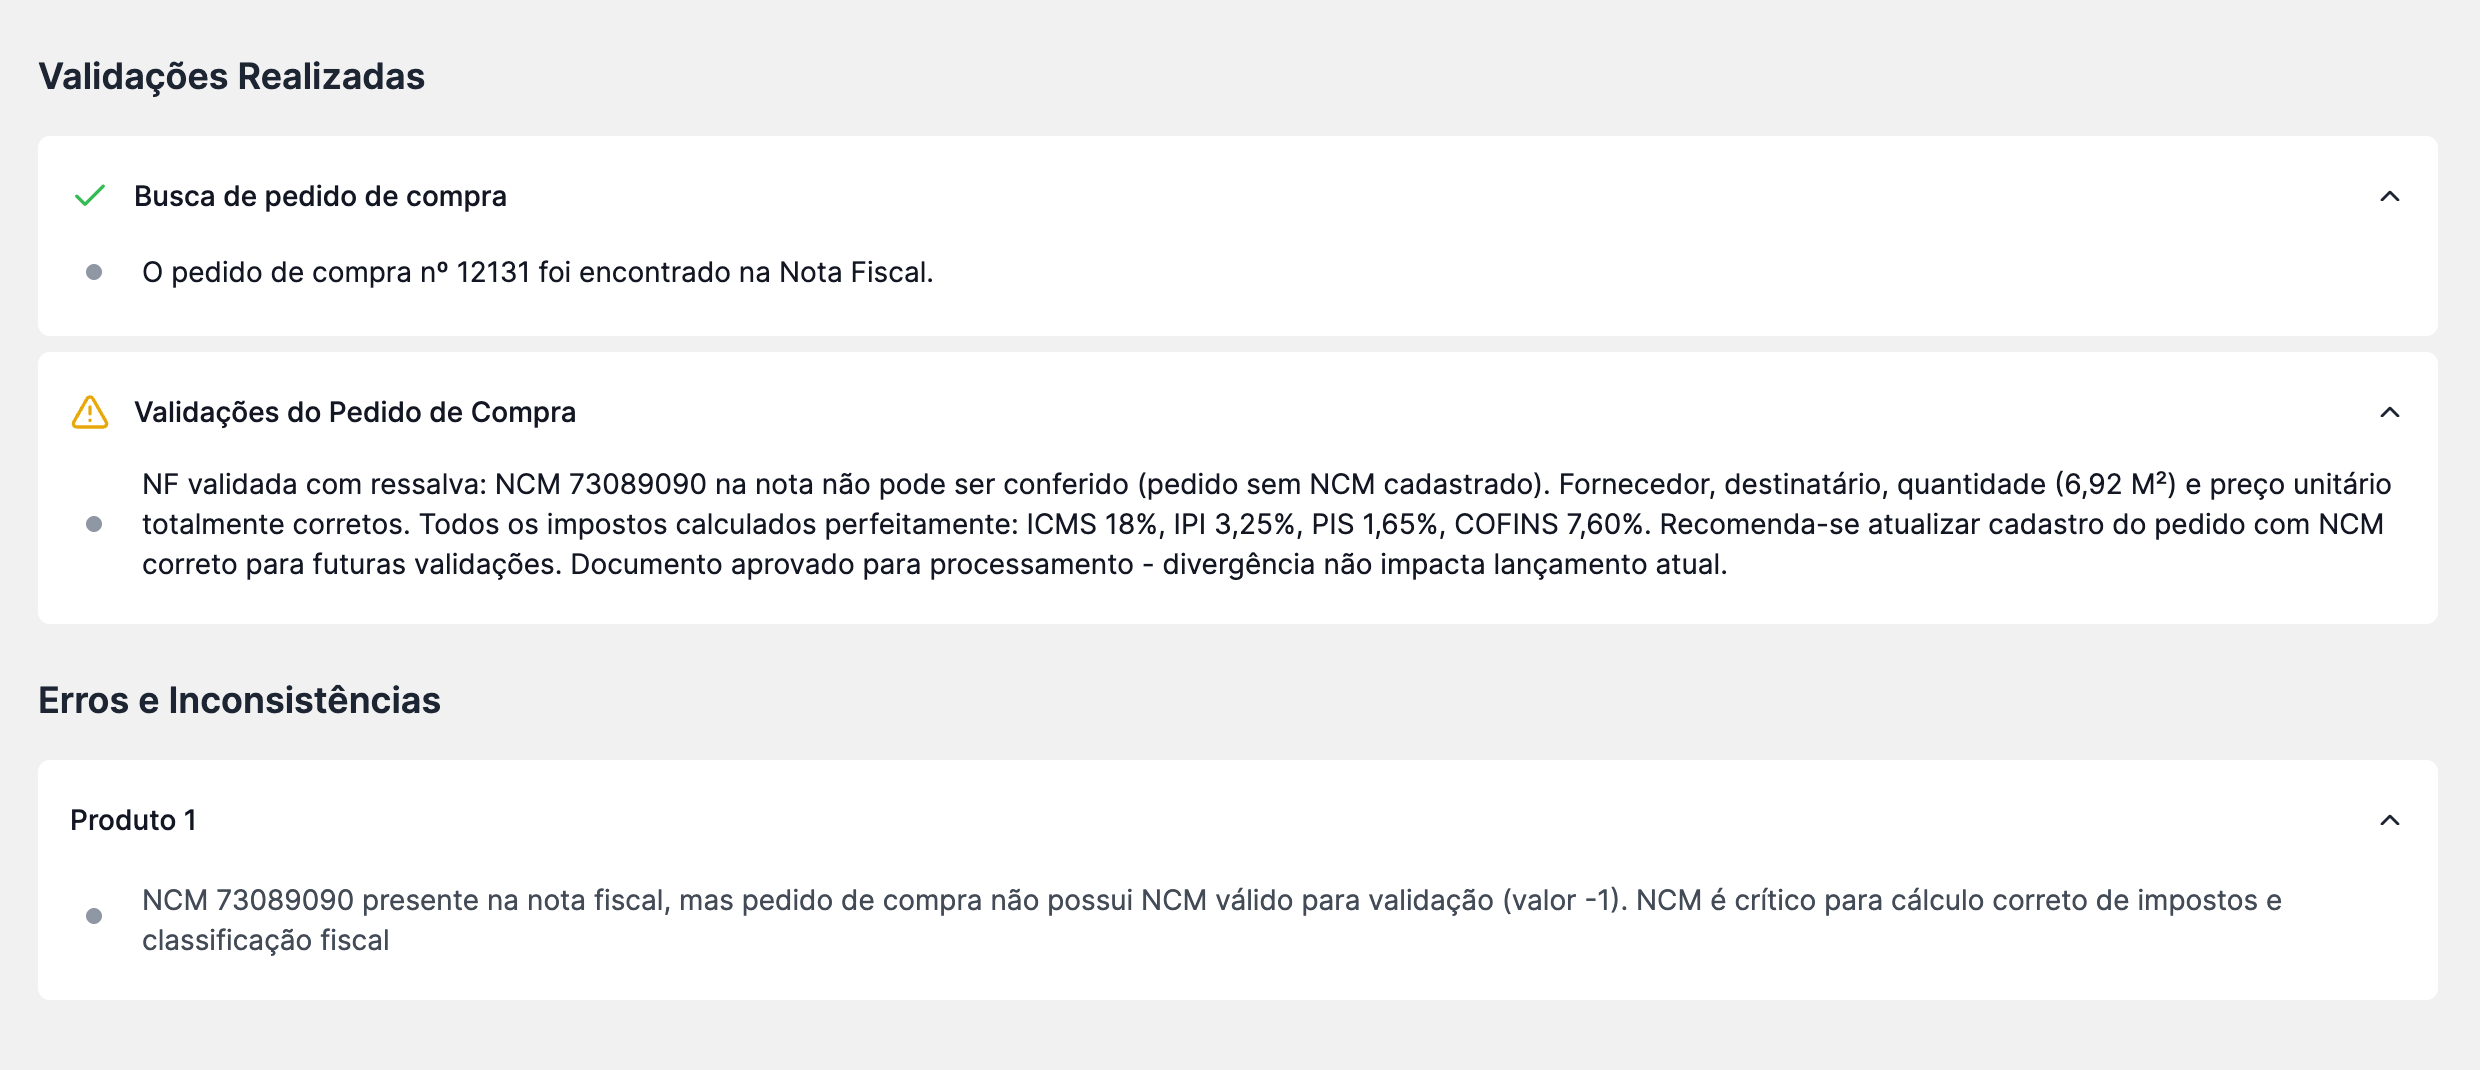Click 'Documento aprovado para processamento' sentence
2480x1070 pixels.
[x=852, y=564]
